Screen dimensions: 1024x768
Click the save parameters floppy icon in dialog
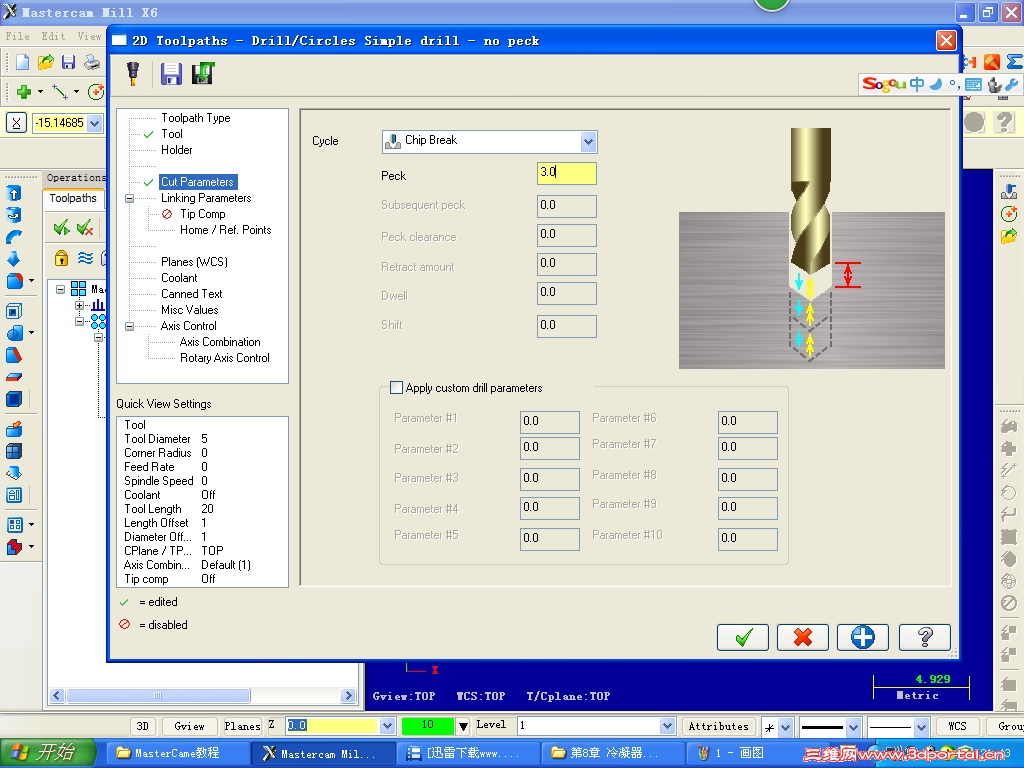click(171, 74)
